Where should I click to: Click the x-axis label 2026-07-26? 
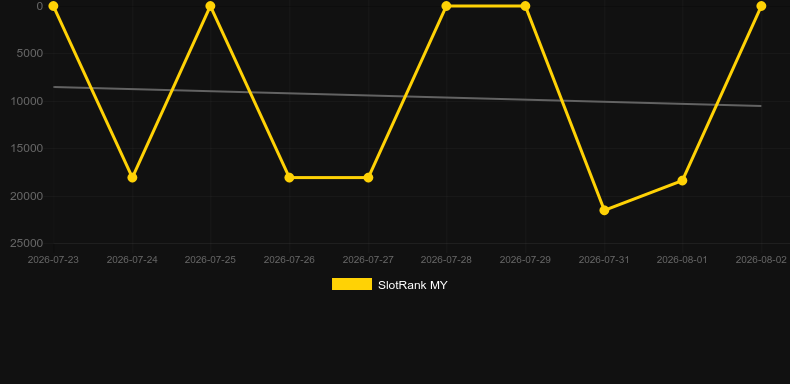tap(289, 260)
